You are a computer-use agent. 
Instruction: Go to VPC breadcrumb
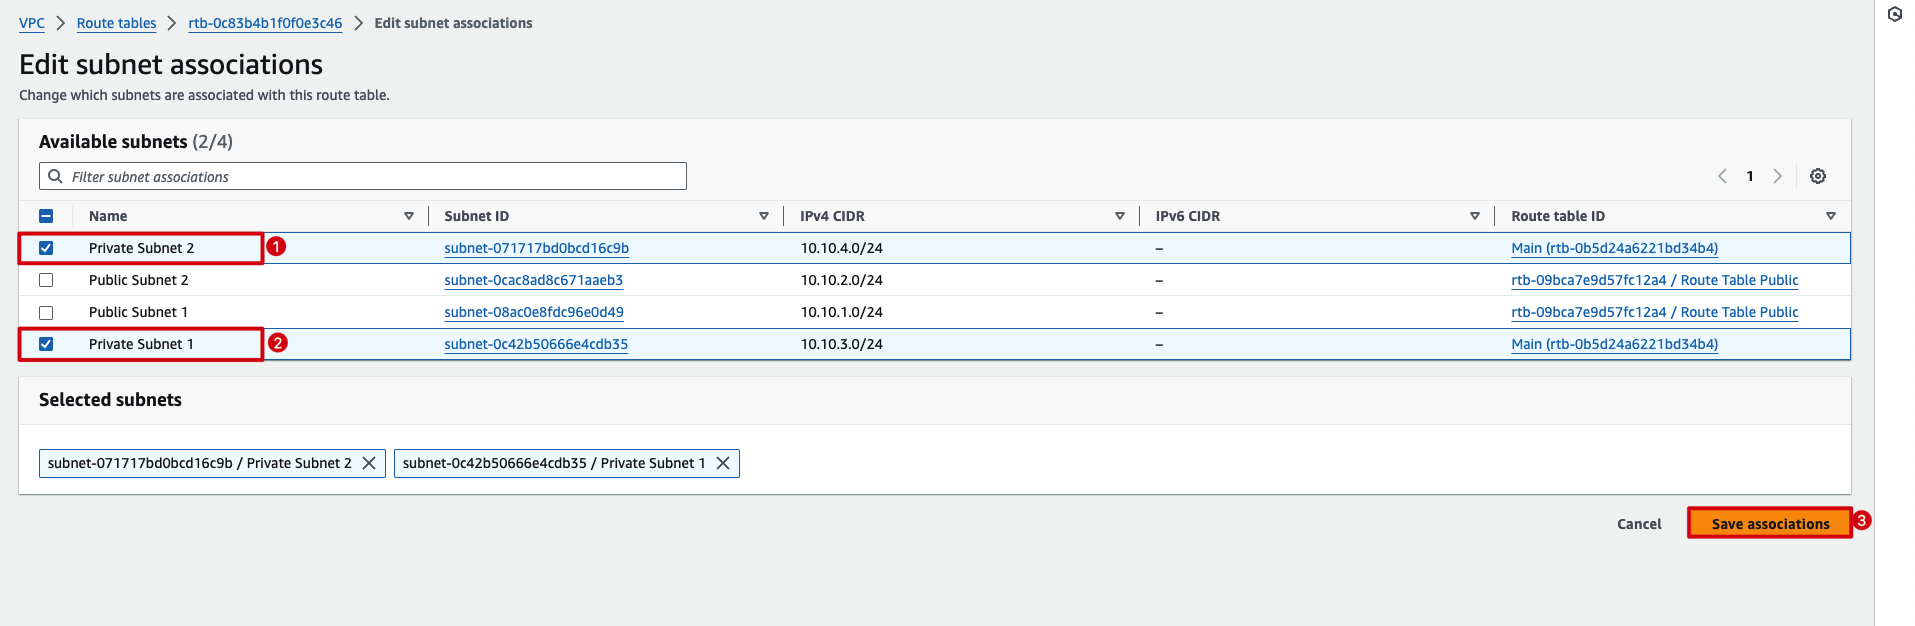[32, 23]
